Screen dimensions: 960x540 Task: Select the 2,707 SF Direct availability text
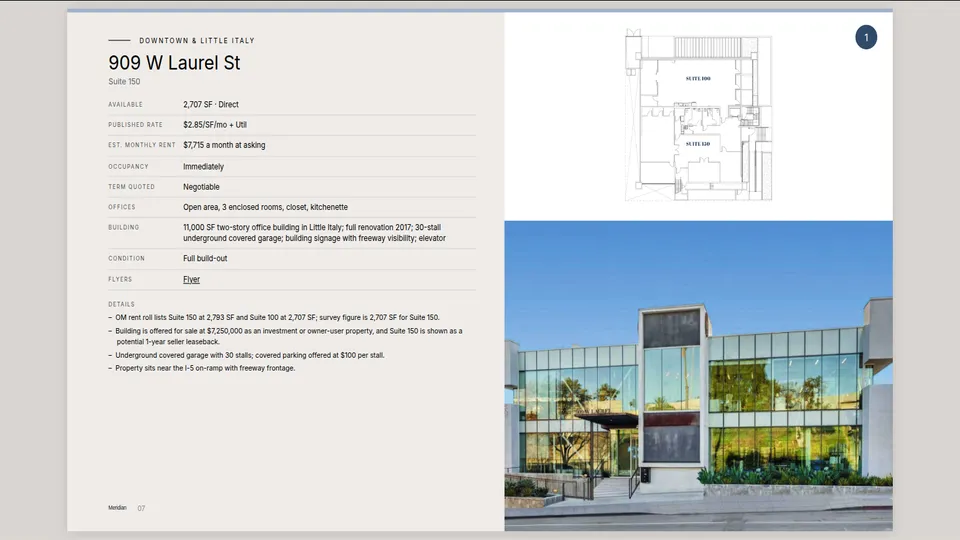211,105
